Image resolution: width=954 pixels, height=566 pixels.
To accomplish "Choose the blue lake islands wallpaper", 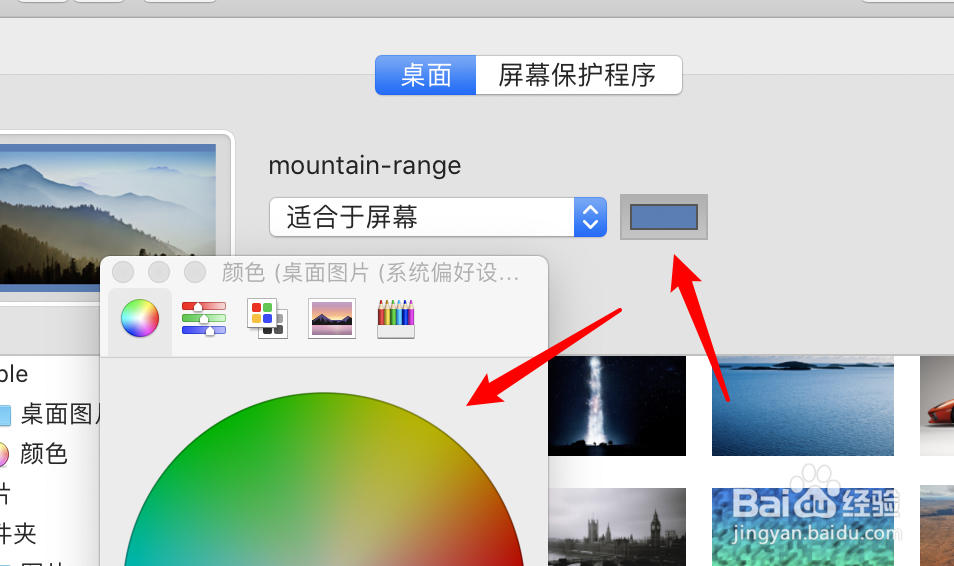I will (x=803, y=405).
